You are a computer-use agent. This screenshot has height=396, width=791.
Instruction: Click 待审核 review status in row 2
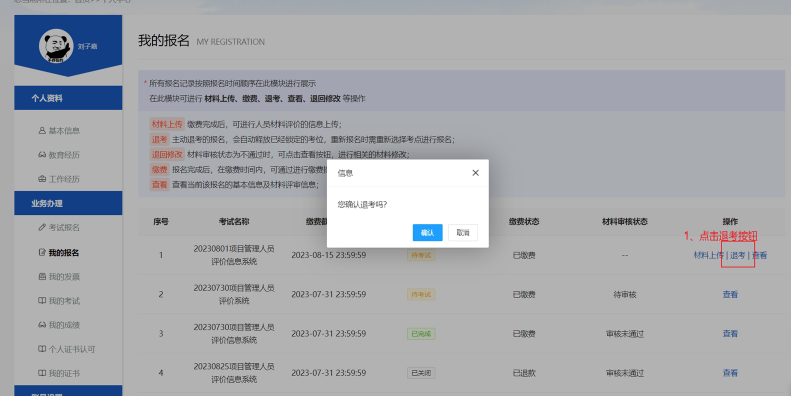tap(625, 295)
